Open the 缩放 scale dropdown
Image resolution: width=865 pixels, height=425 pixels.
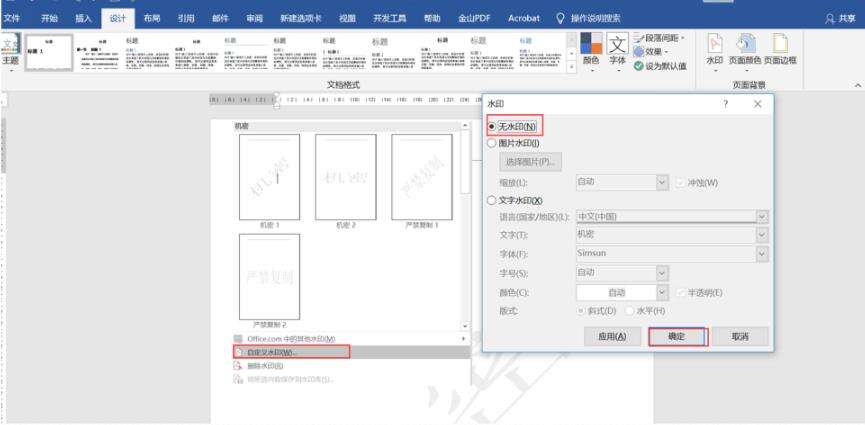[x=662, y=182]
